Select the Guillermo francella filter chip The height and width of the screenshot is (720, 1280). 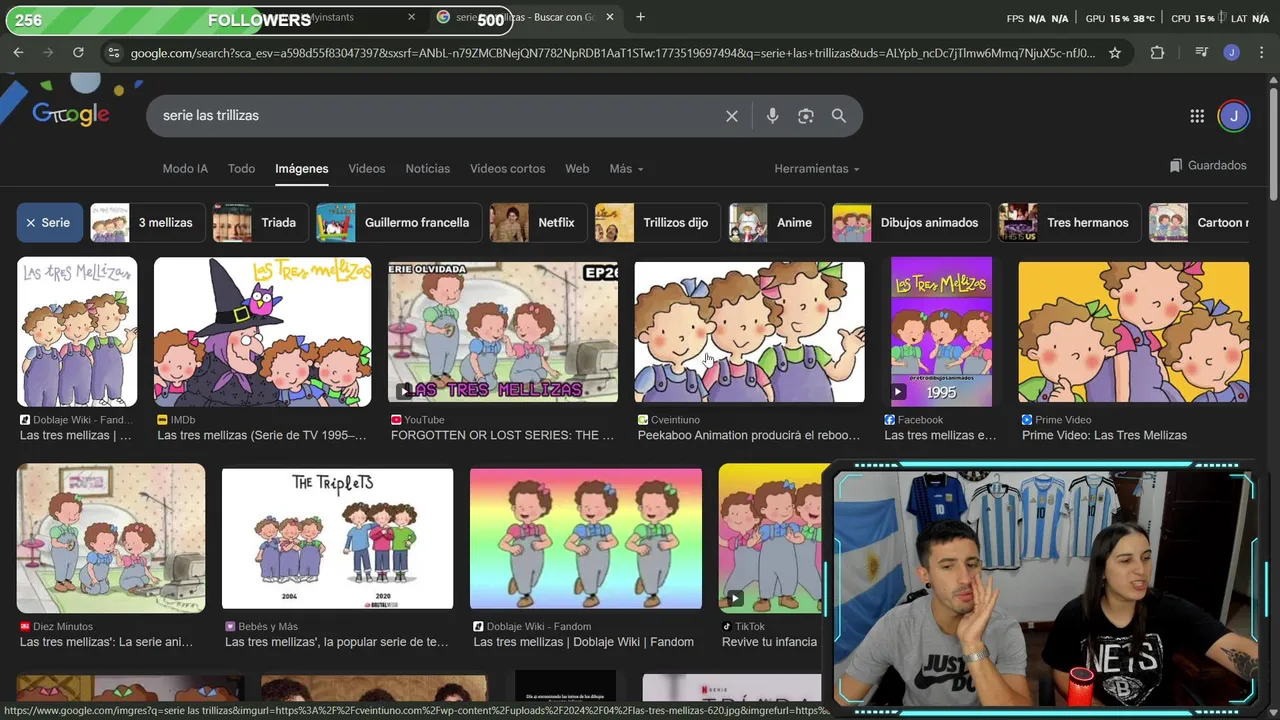pyautogui.click(x=399, y=223)
